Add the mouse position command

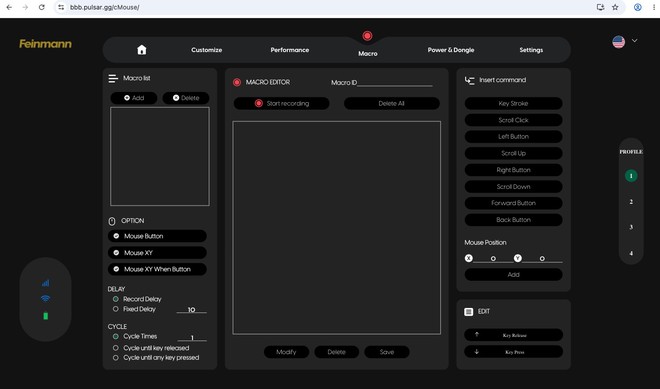(514, 274)
